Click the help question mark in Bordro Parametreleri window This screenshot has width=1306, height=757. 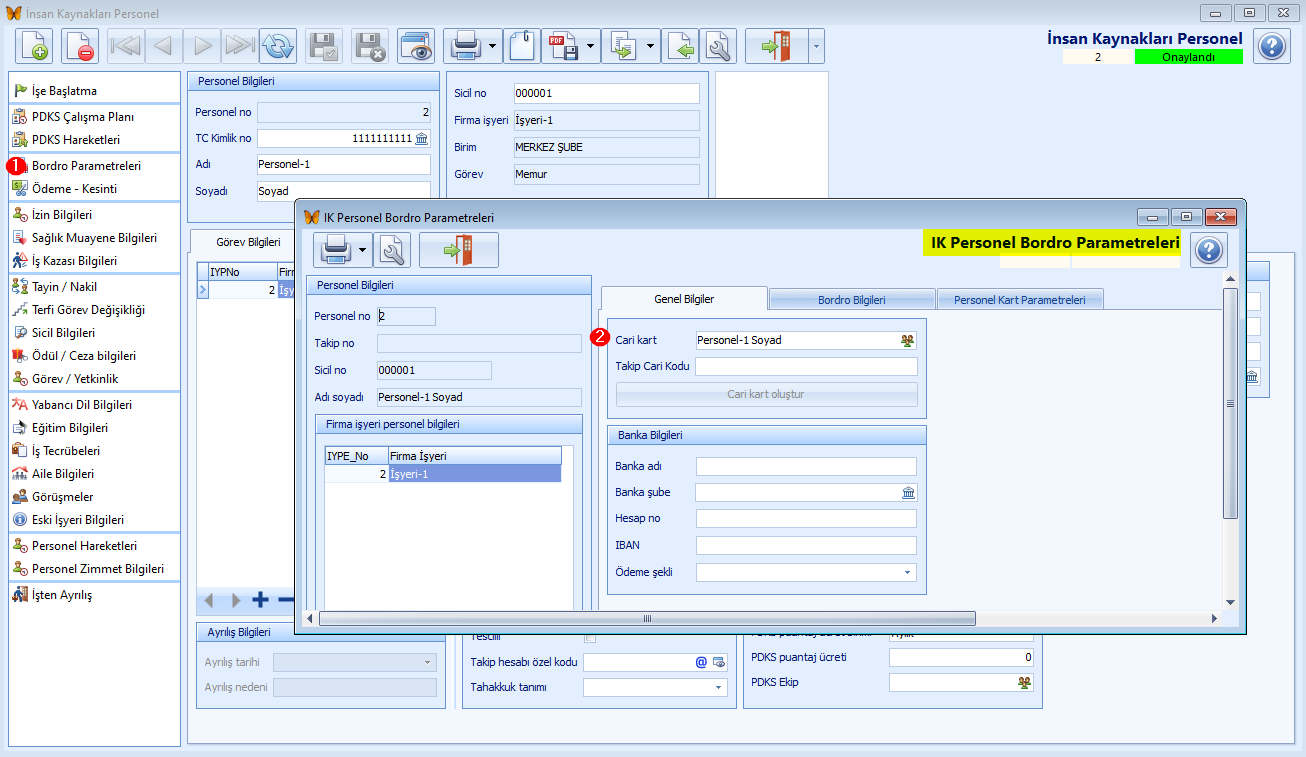pos(1209,250)
